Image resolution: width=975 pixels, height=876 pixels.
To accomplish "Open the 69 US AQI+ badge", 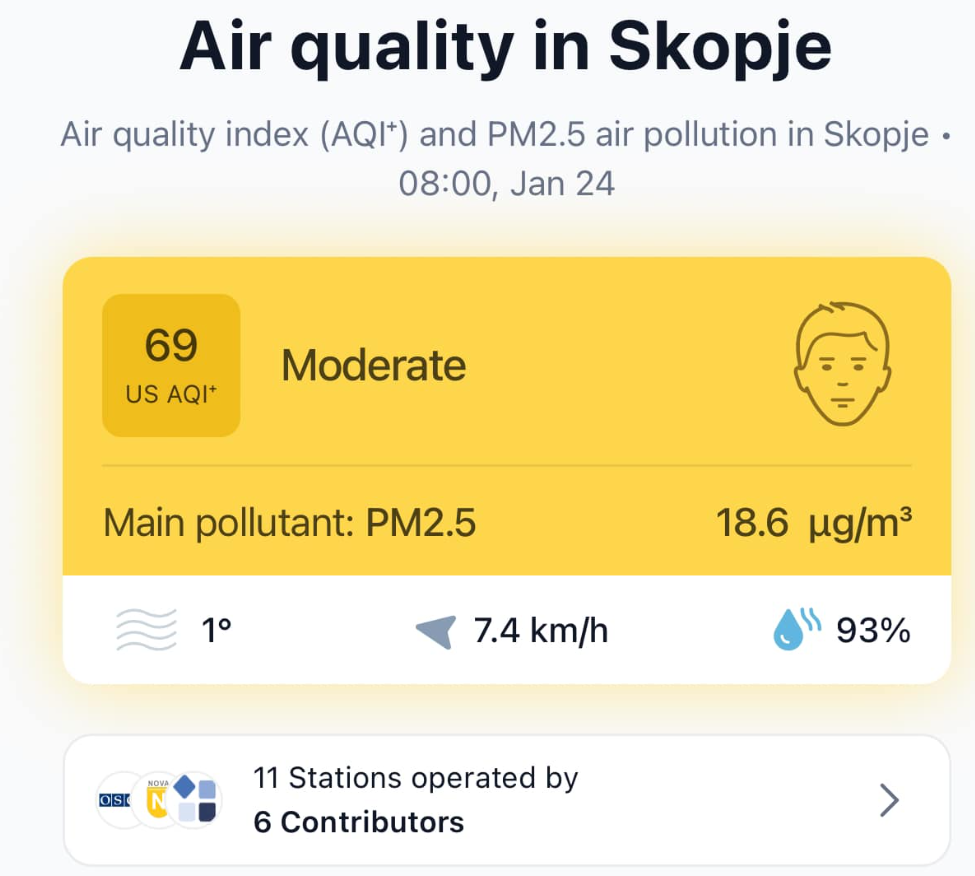I will pos(171,365).
